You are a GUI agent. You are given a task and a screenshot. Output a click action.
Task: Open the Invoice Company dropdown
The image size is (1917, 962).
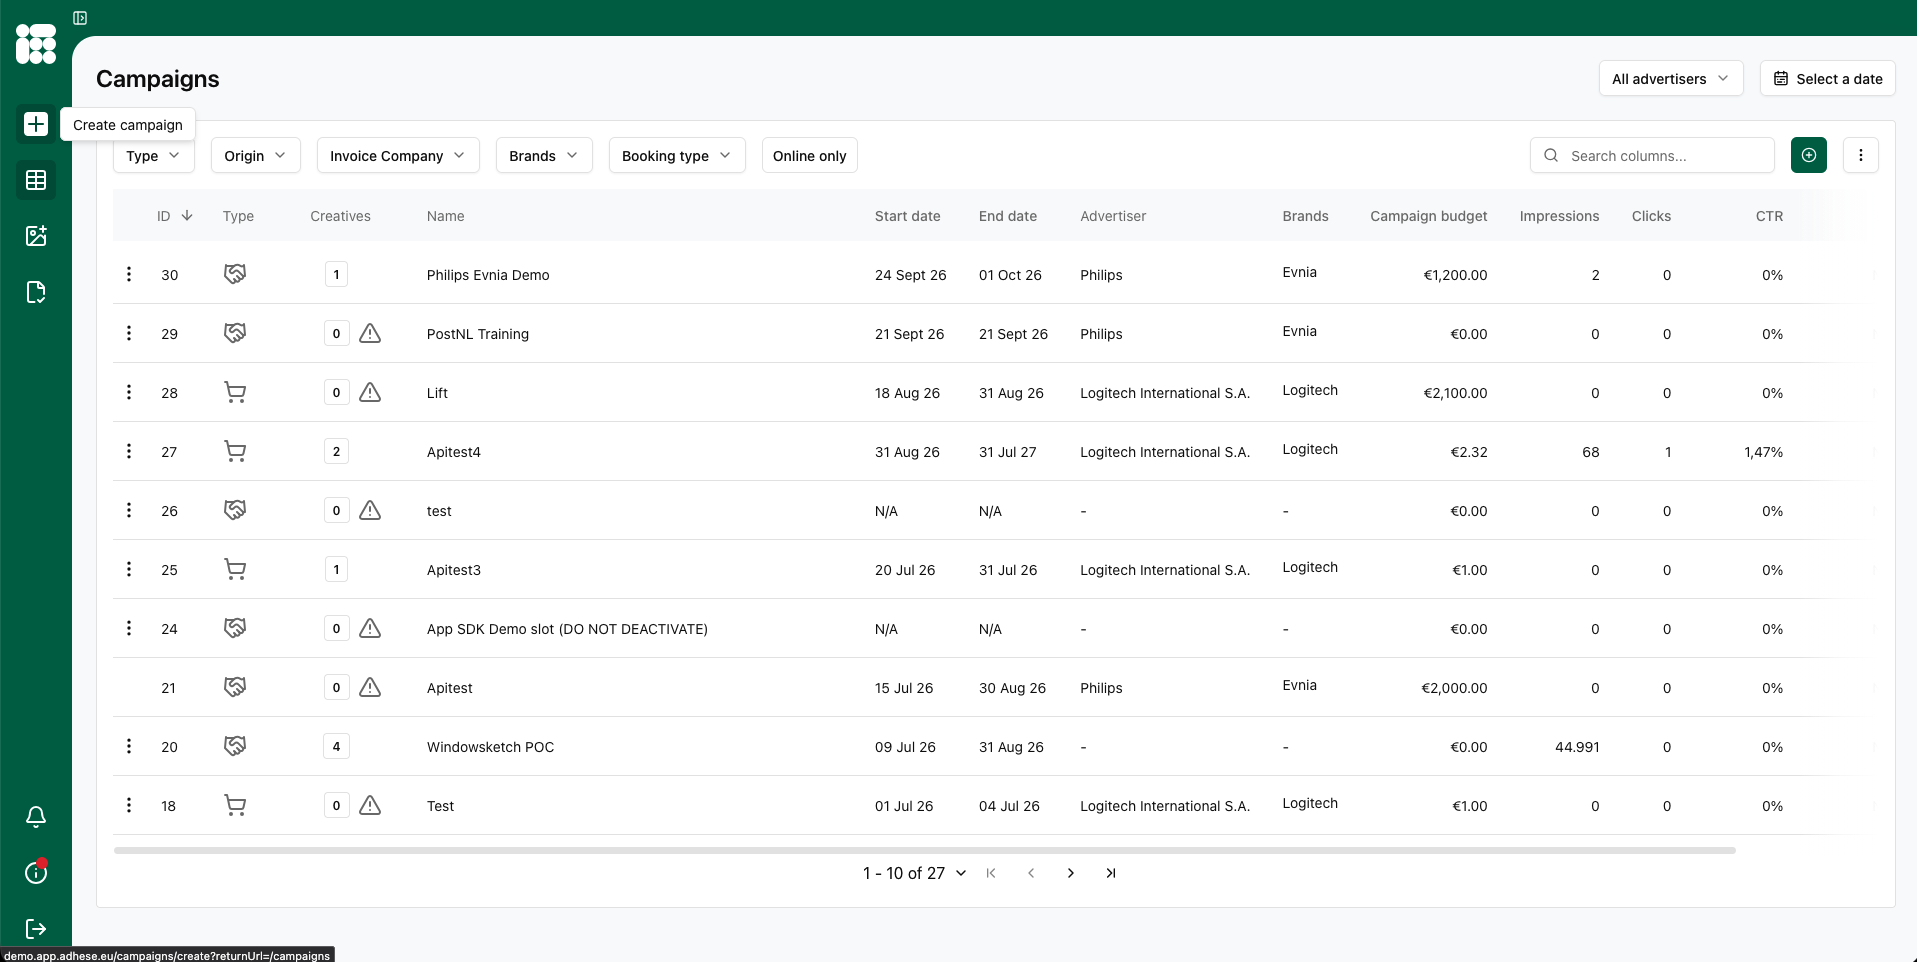tap(398, 155)
